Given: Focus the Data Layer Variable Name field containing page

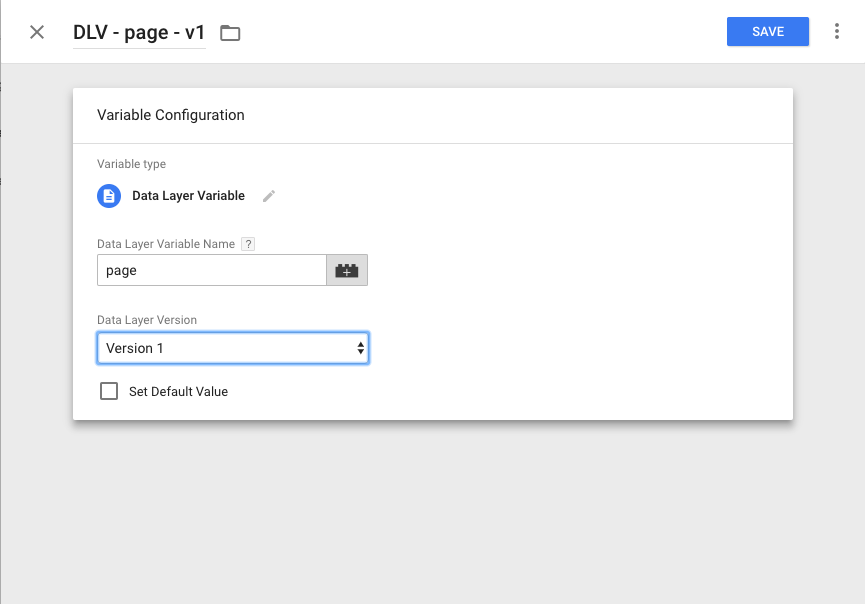Looking at the screenshot, I should [211, 271].
